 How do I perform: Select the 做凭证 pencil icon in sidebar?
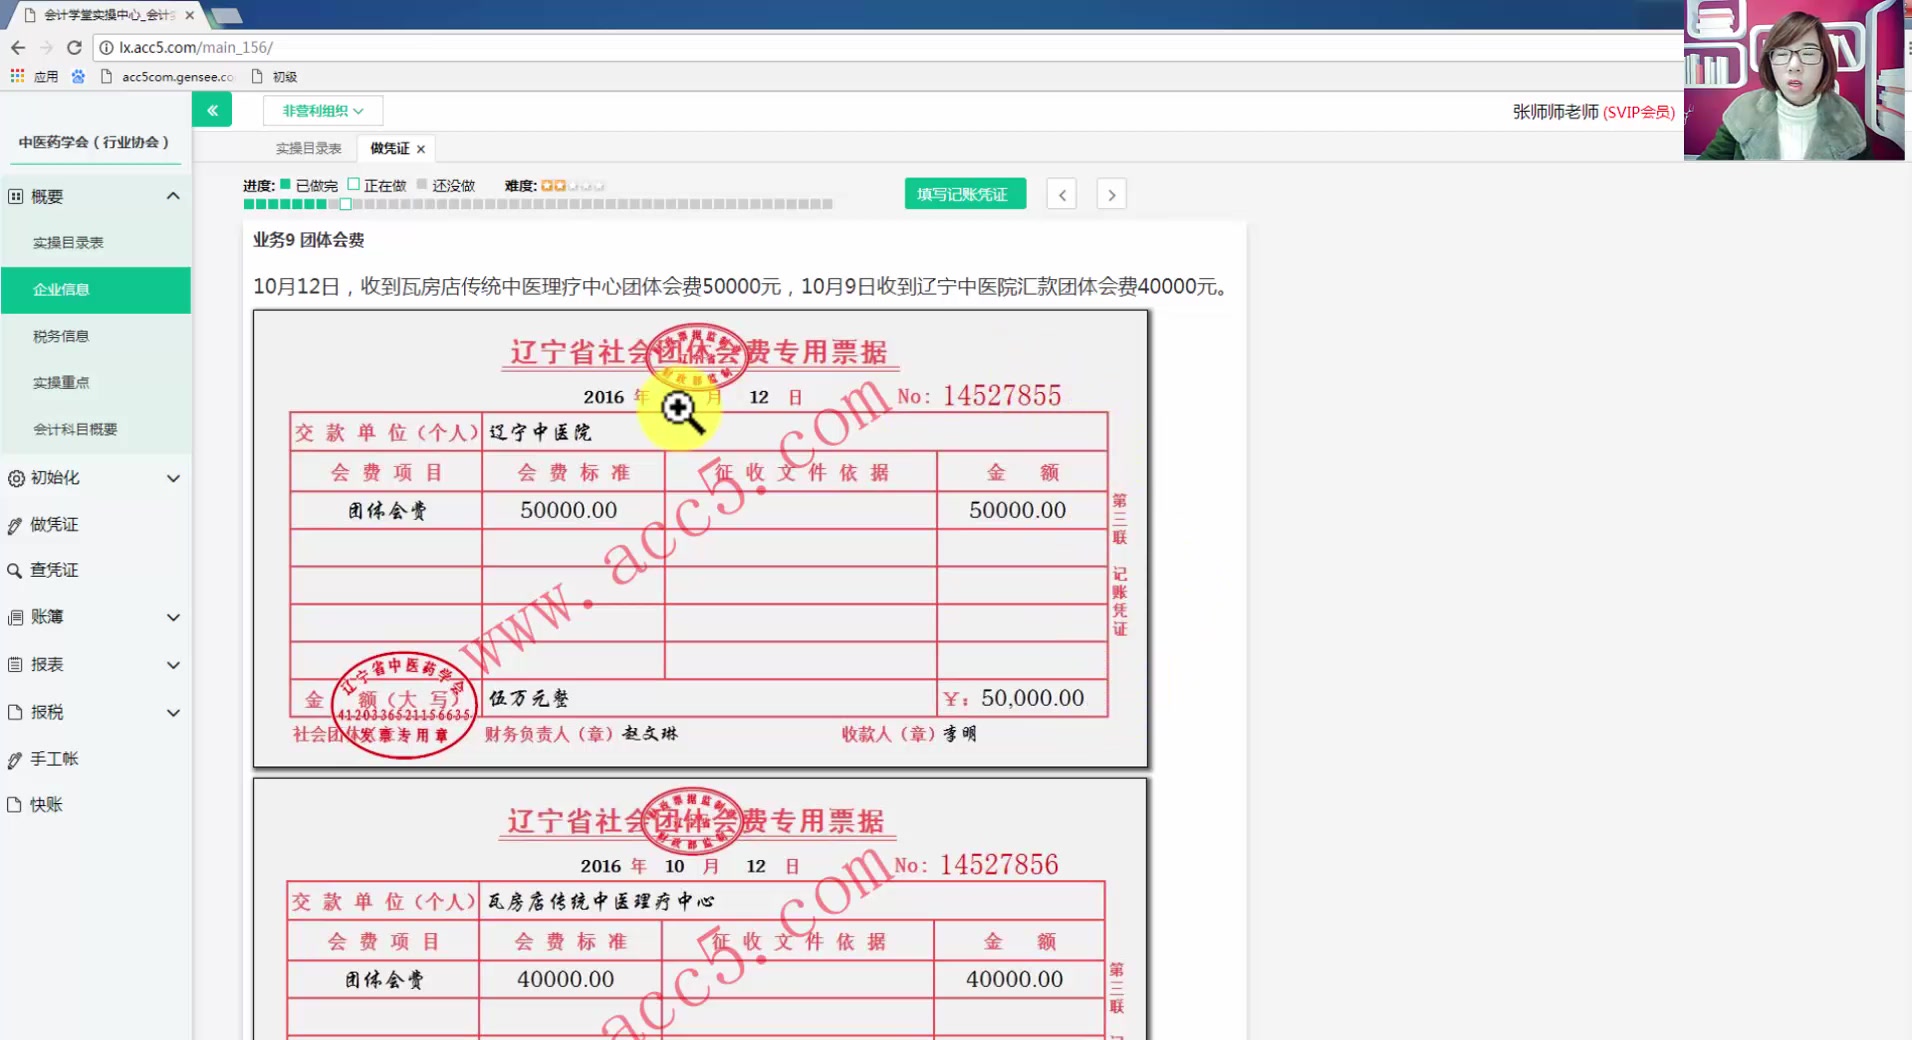14,524
